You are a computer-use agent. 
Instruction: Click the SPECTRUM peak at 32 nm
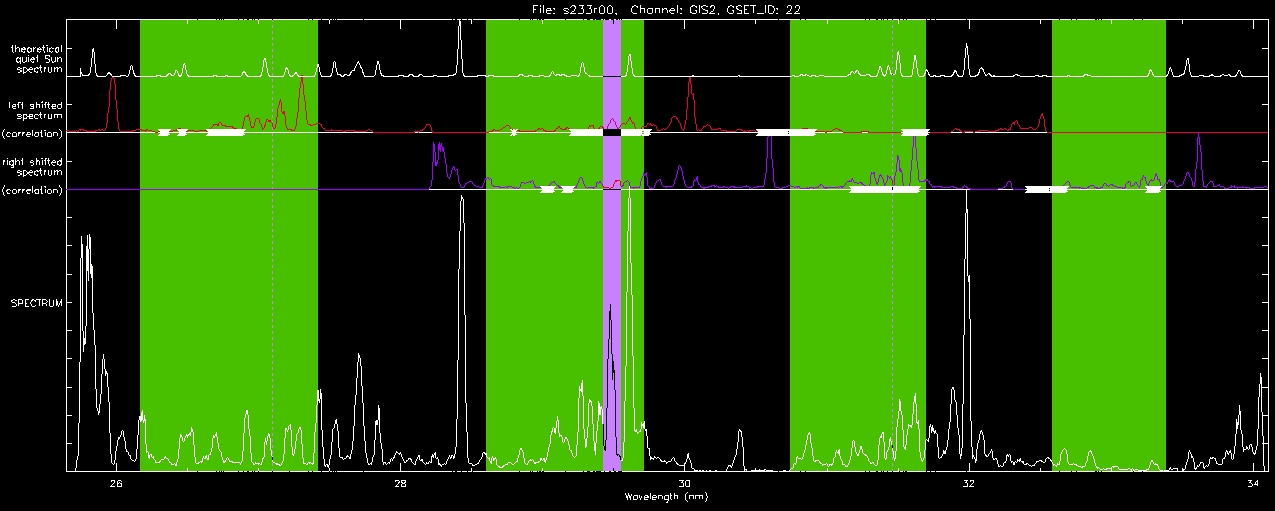(x=967, y=330)
